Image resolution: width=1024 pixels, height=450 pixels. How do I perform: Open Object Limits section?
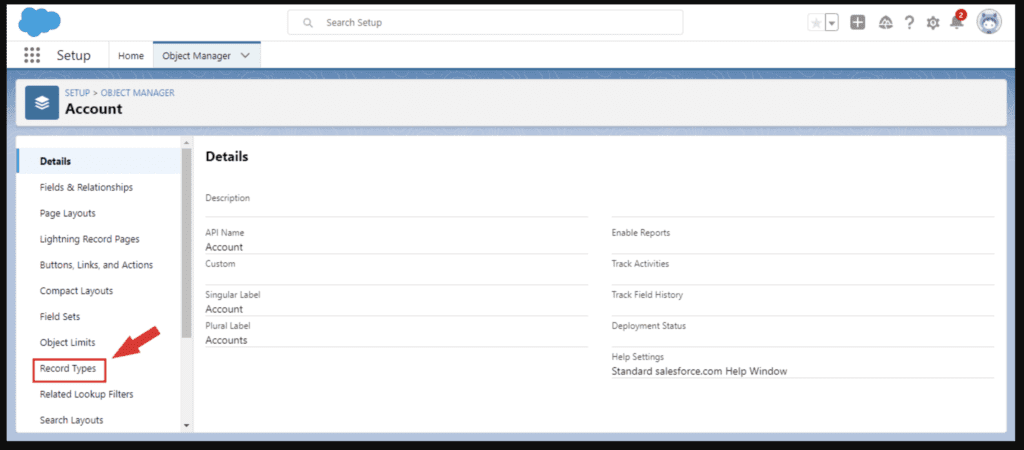pyautogui.click(x=67, y=342)
